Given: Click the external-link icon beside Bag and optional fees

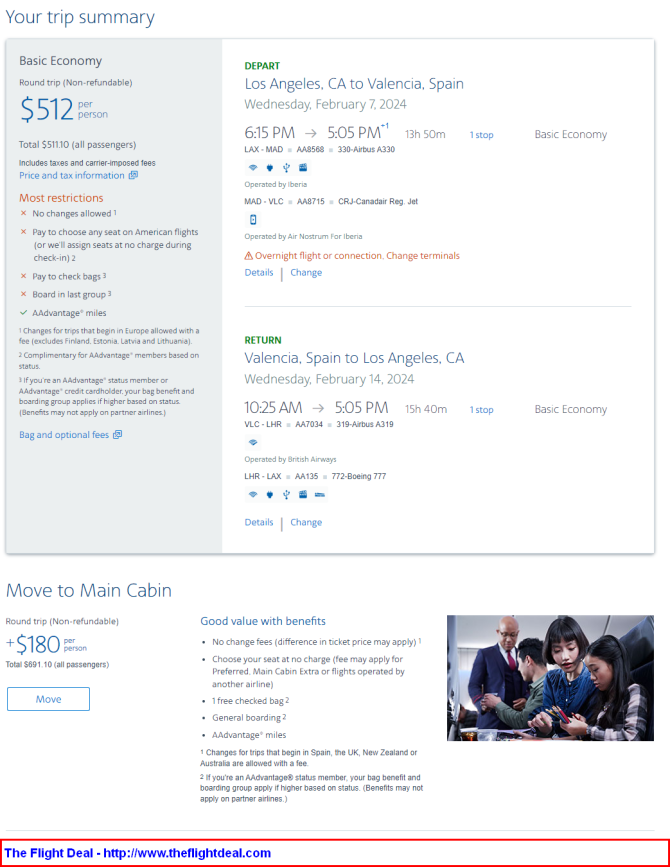Looking at the screenshot, I should [118, 435].
